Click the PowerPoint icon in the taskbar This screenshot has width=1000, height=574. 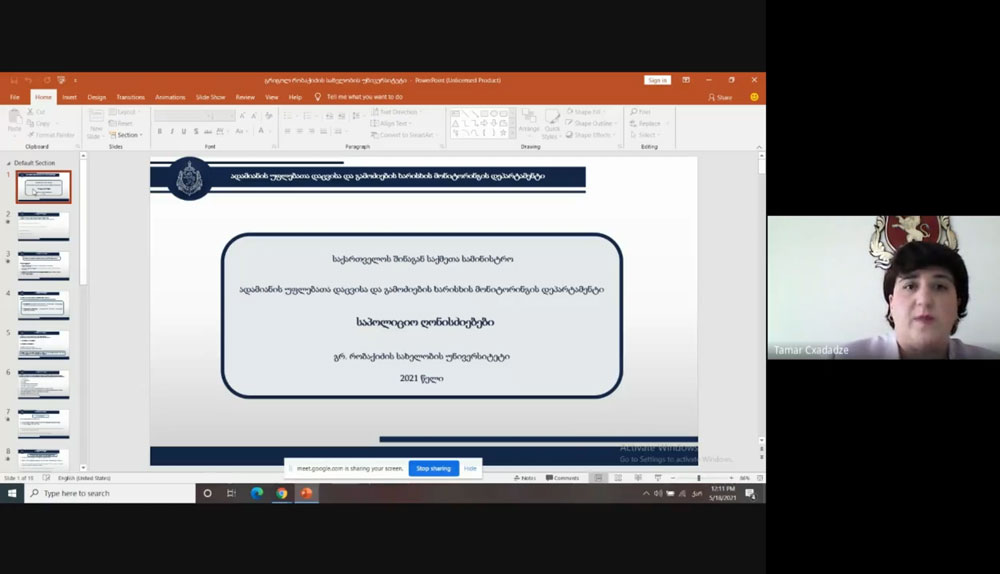pyautogui.click(x=307, y=493)
